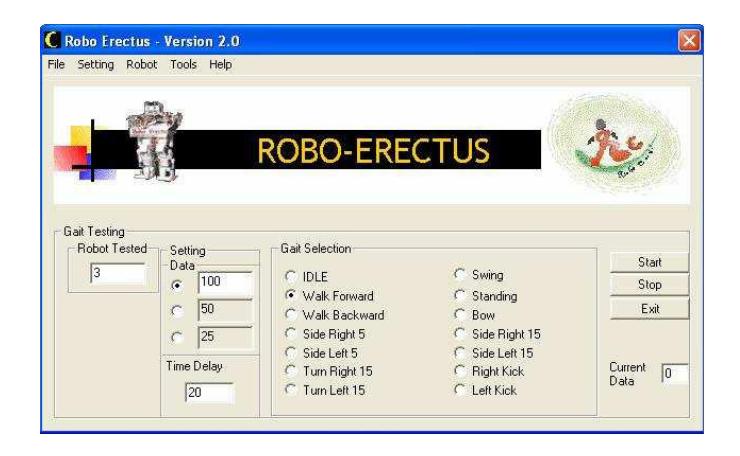Click the Robot Tested input field

(118, 273)
